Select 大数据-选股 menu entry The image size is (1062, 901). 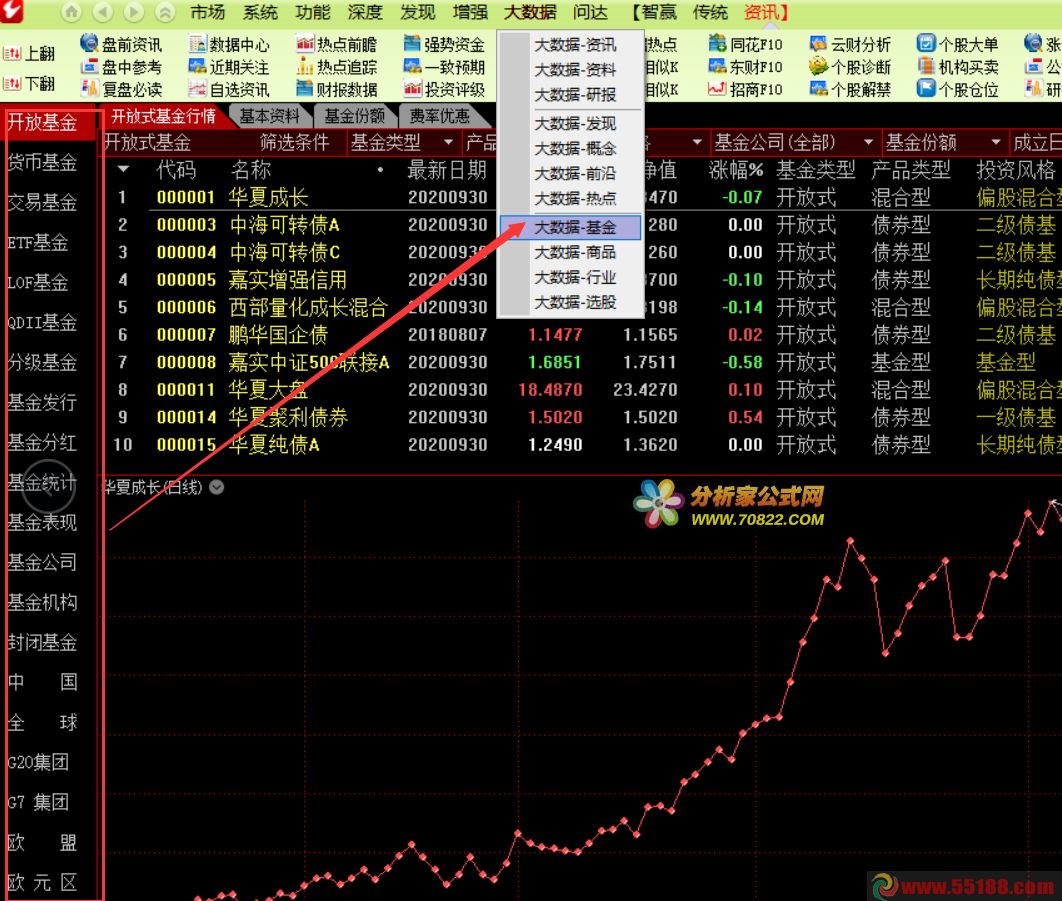point(570,302)
